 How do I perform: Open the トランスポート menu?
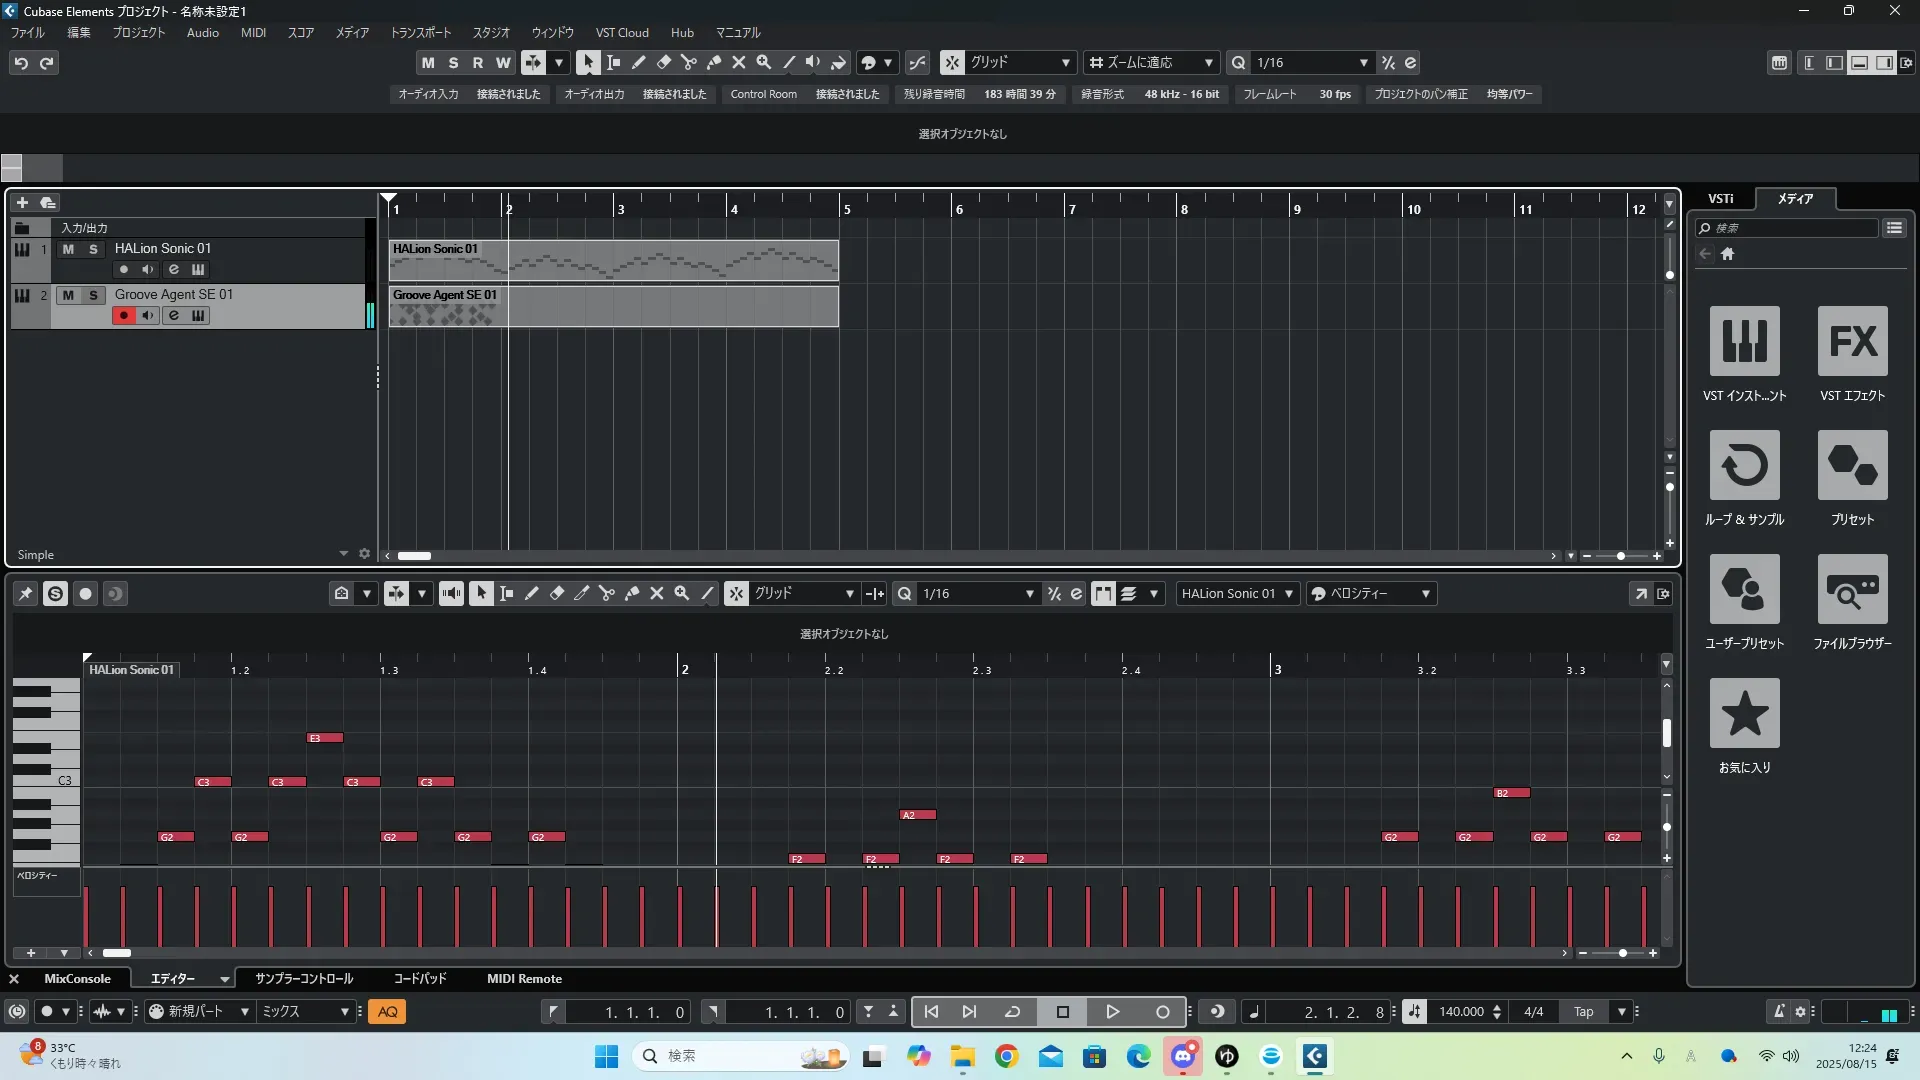420,33
